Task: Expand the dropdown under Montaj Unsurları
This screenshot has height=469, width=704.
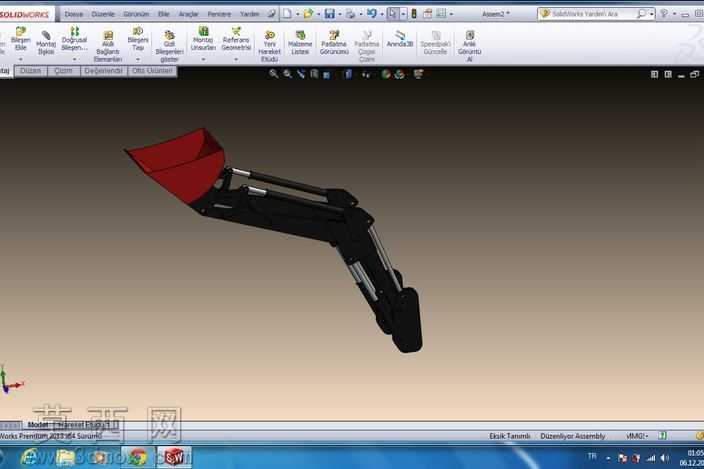Action: (203, 59)
